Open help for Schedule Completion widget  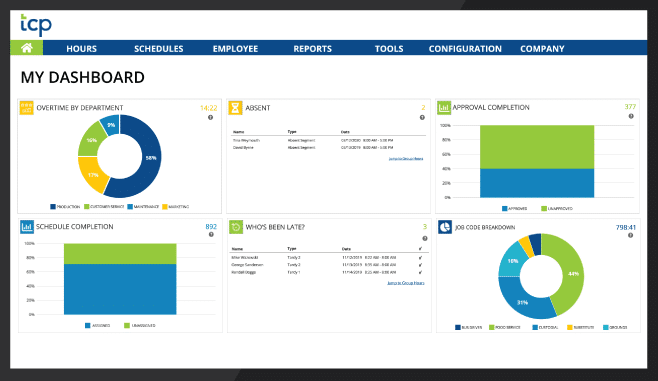211,235
